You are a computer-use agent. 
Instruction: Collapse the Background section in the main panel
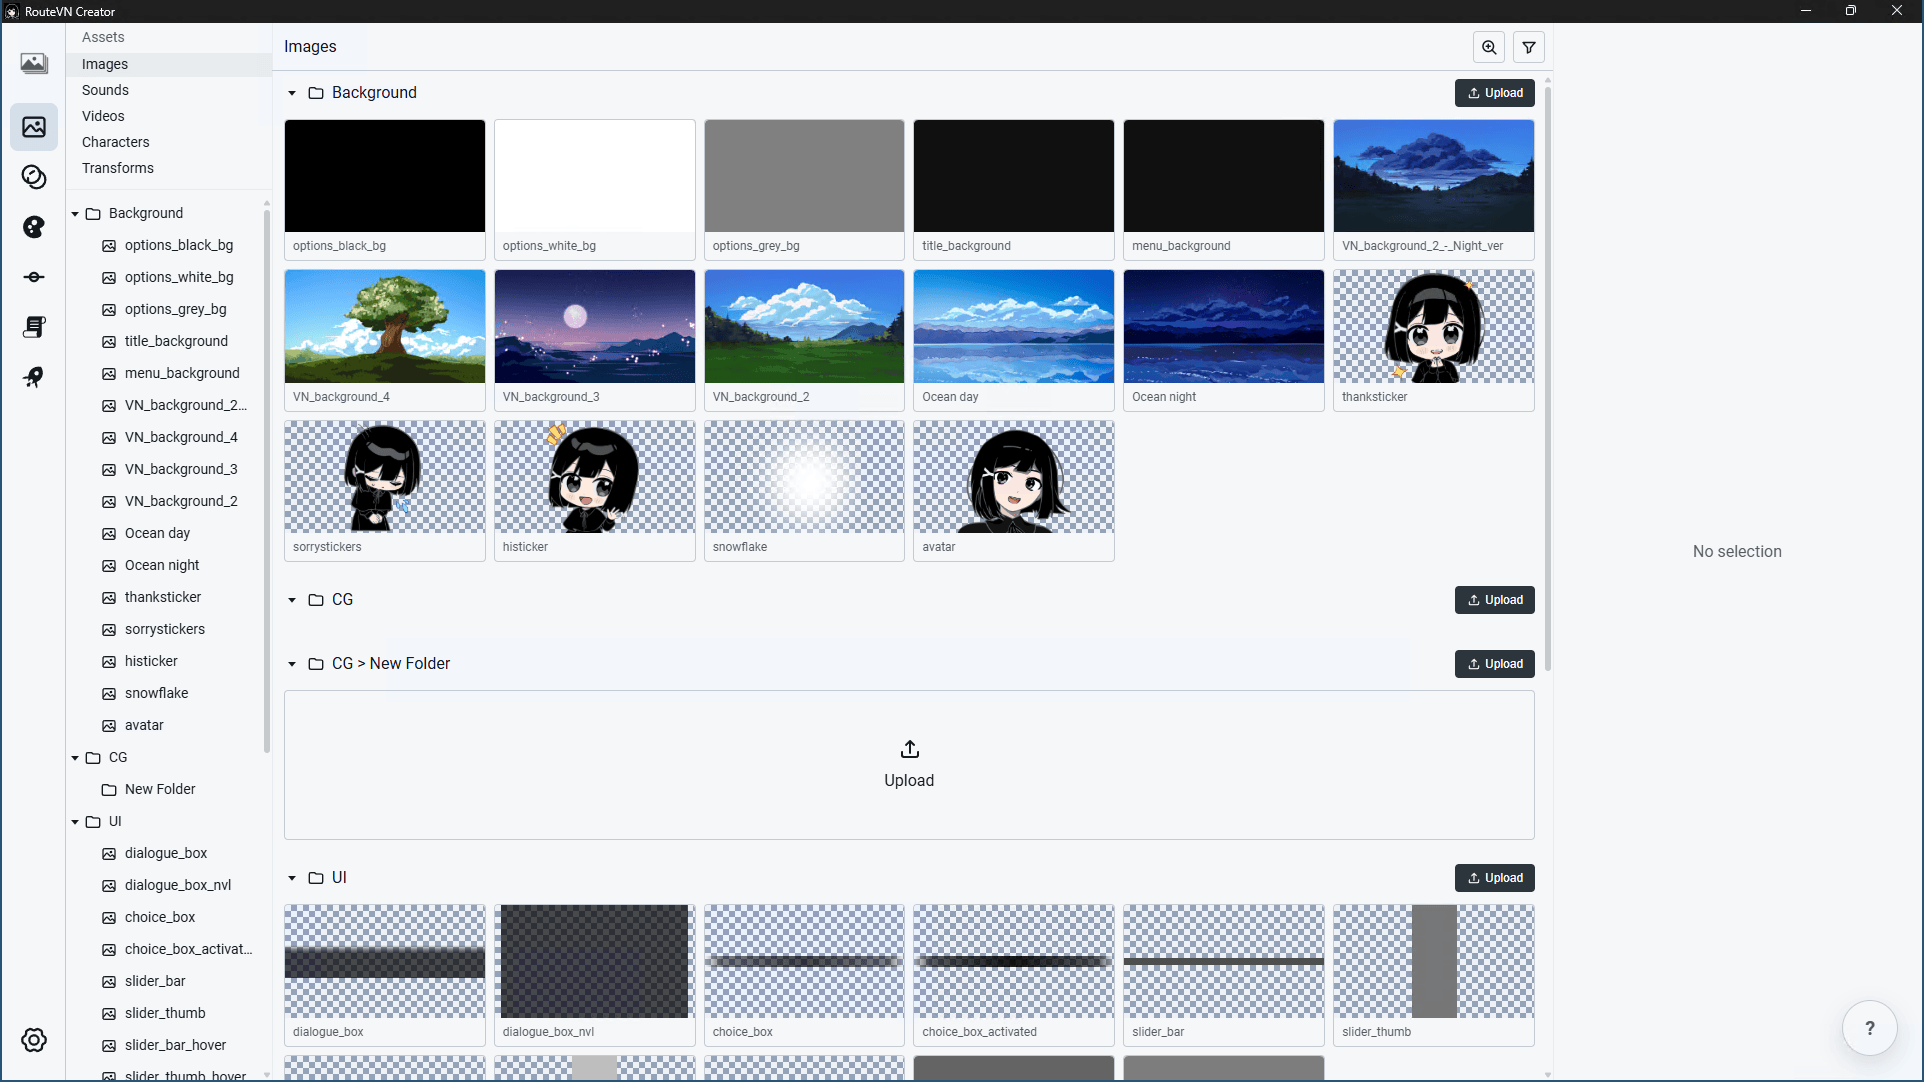292,93
